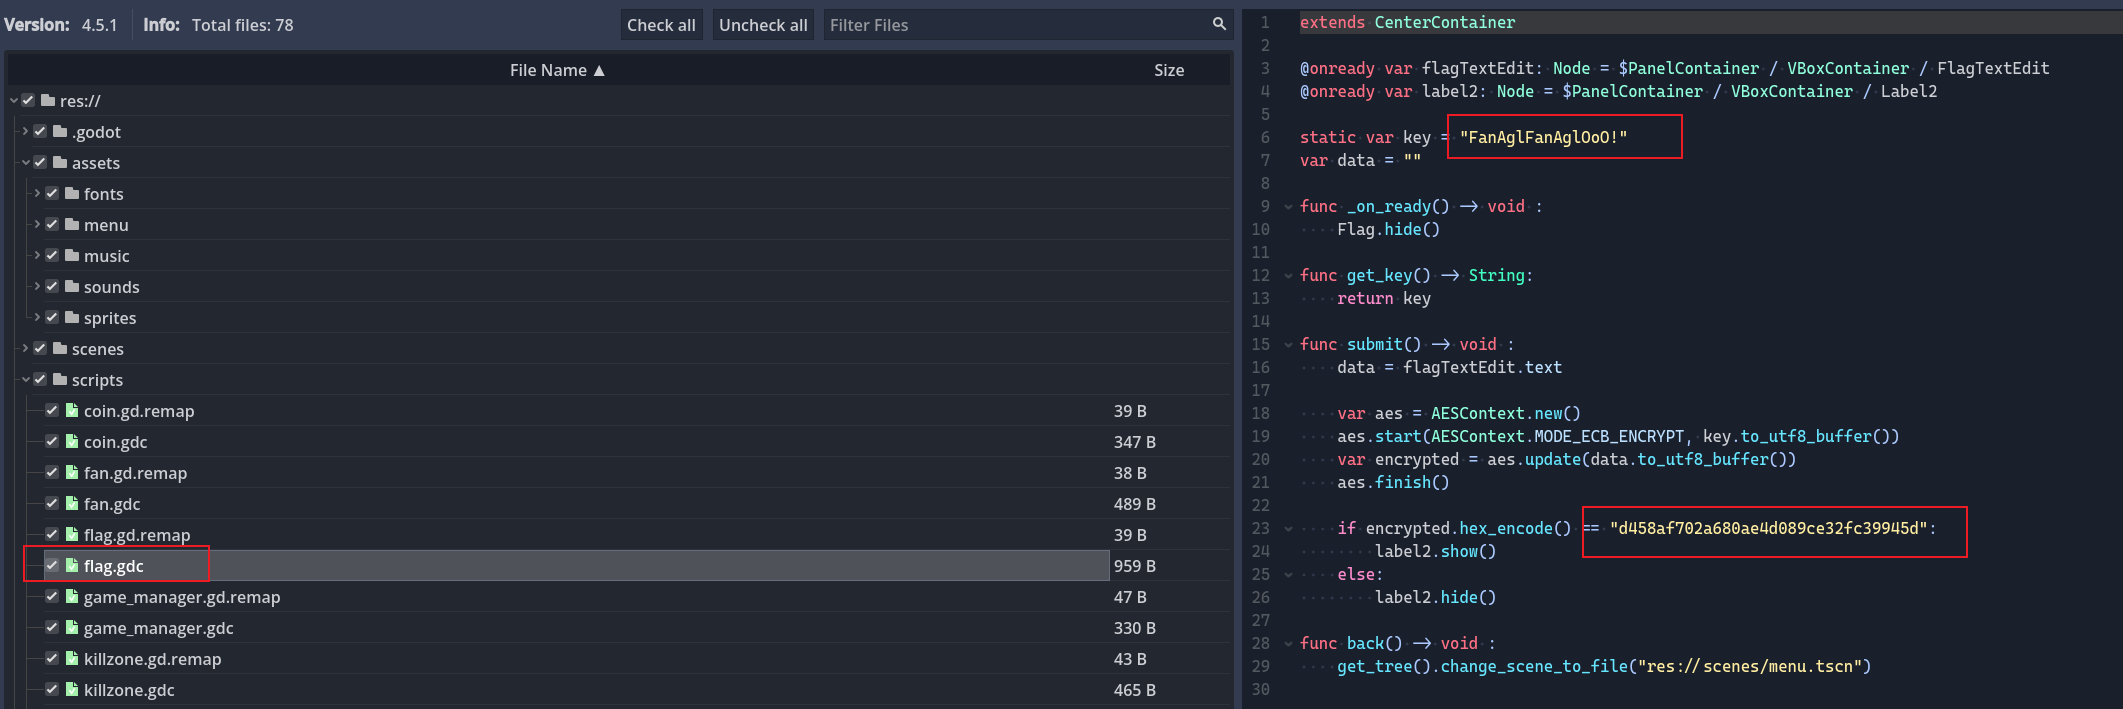Image resolution: width=2123 pixels, height=709 pixels.
Task: Toggle the checkbox for sprites folder
Action: click(x=52, y=317)
